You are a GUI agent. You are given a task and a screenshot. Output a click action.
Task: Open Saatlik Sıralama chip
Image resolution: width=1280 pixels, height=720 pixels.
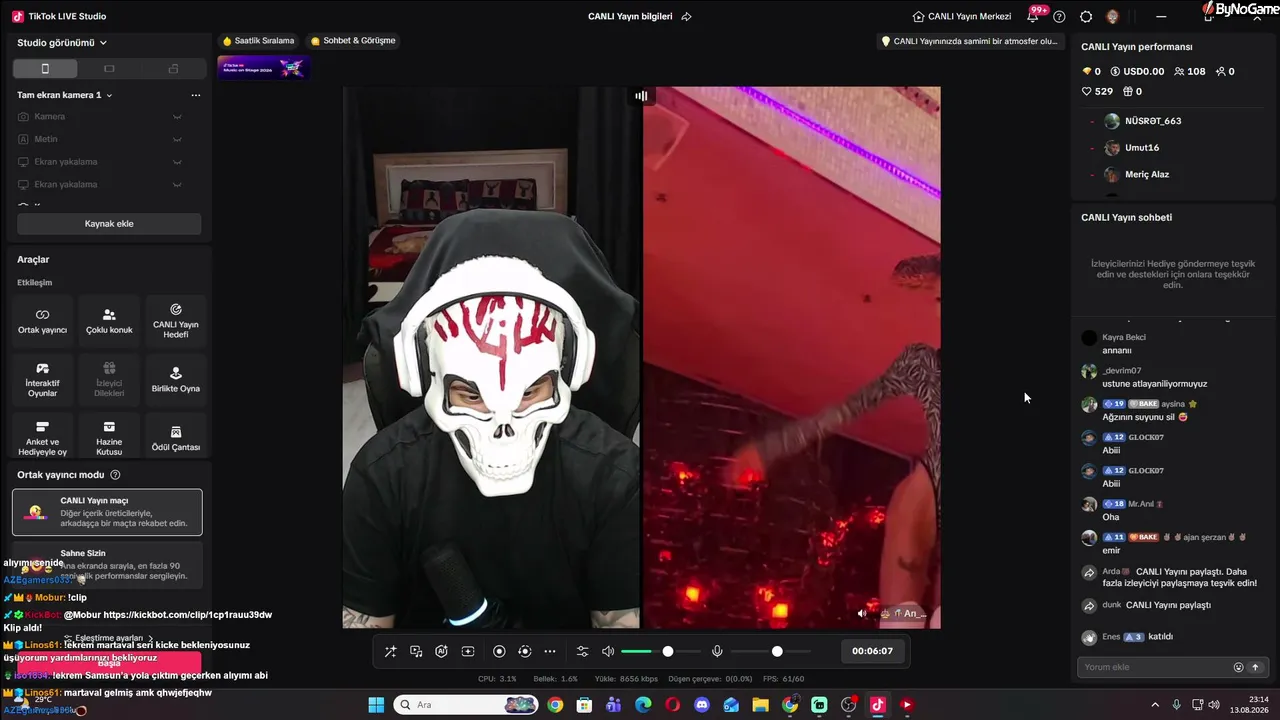pos(259,41)
